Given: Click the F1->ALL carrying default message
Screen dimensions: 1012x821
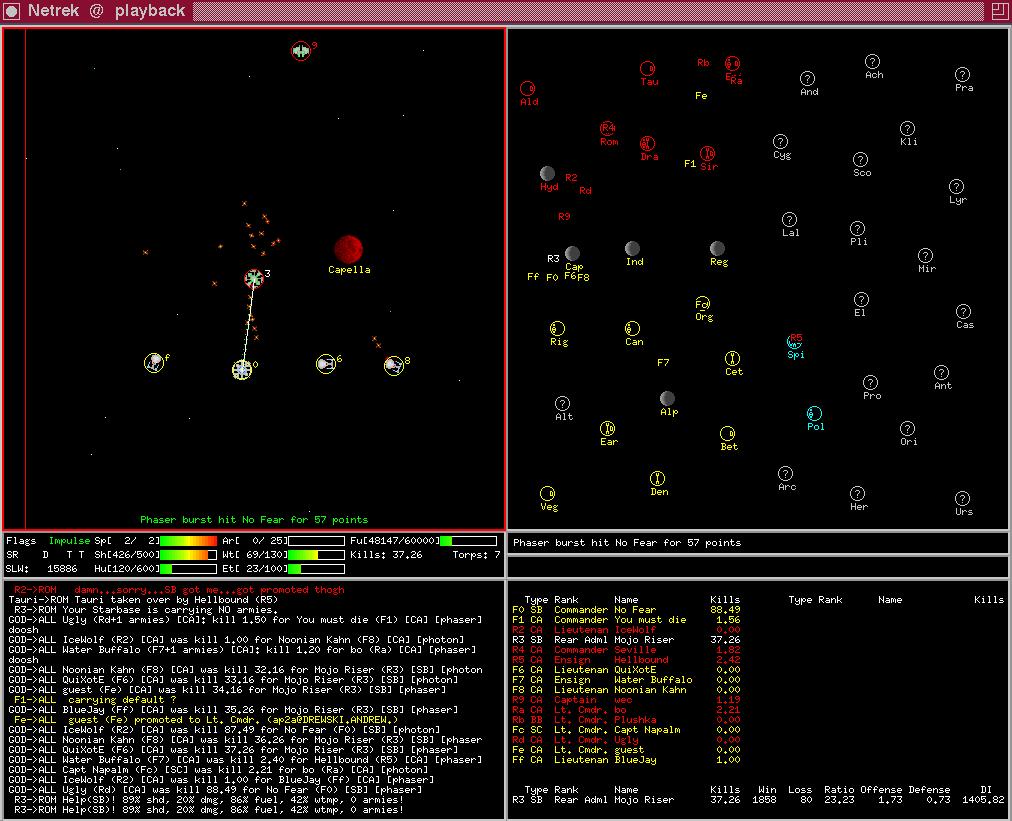Looking at the screenshot, I should coord(95,700).
